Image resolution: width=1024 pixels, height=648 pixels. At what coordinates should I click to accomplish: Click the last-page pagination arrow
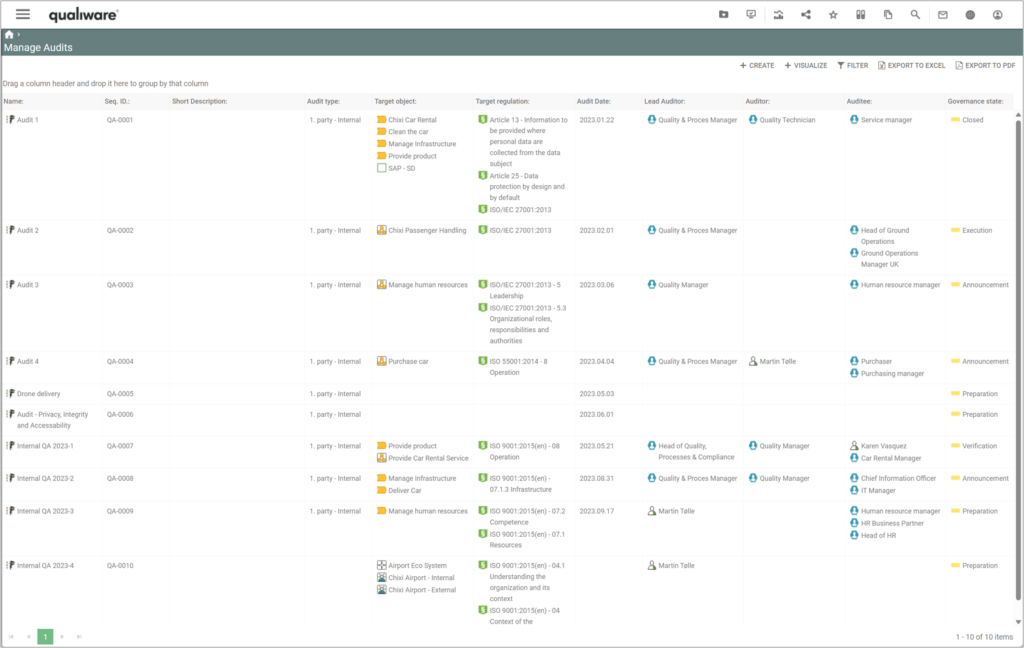[79, 636]
